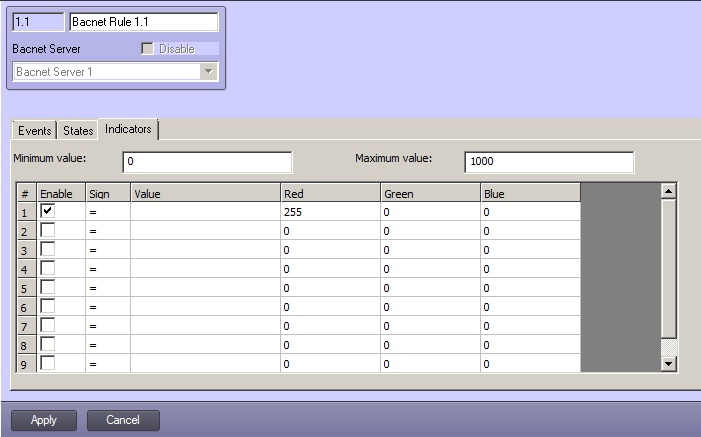Toggle the Disable checkbox
The height and width of the screenshot is (437, 701).
147,49
